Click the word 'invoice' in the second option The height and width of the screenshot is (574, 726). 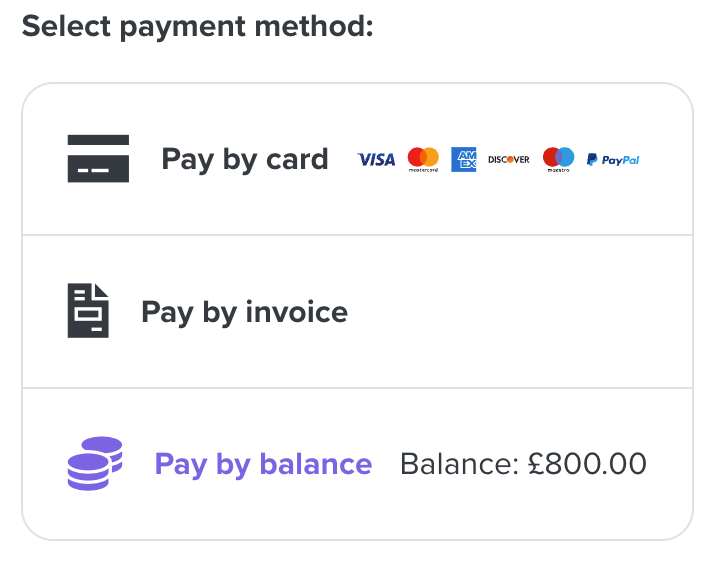tap(296, 312)
